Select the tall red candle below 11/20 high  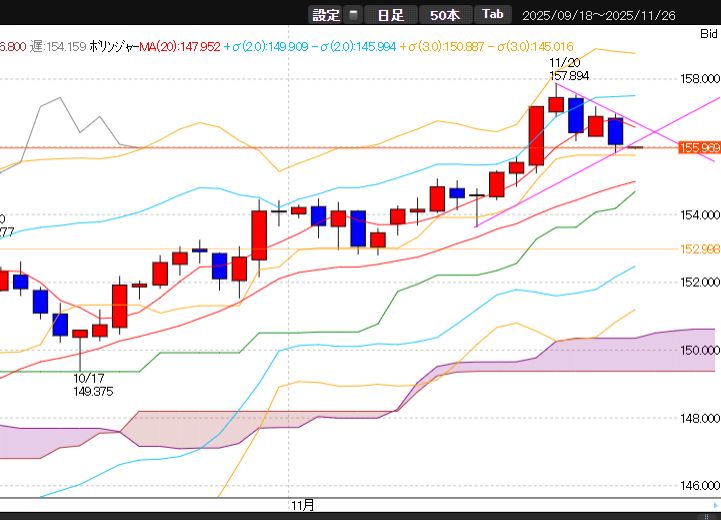click(537, 134)
